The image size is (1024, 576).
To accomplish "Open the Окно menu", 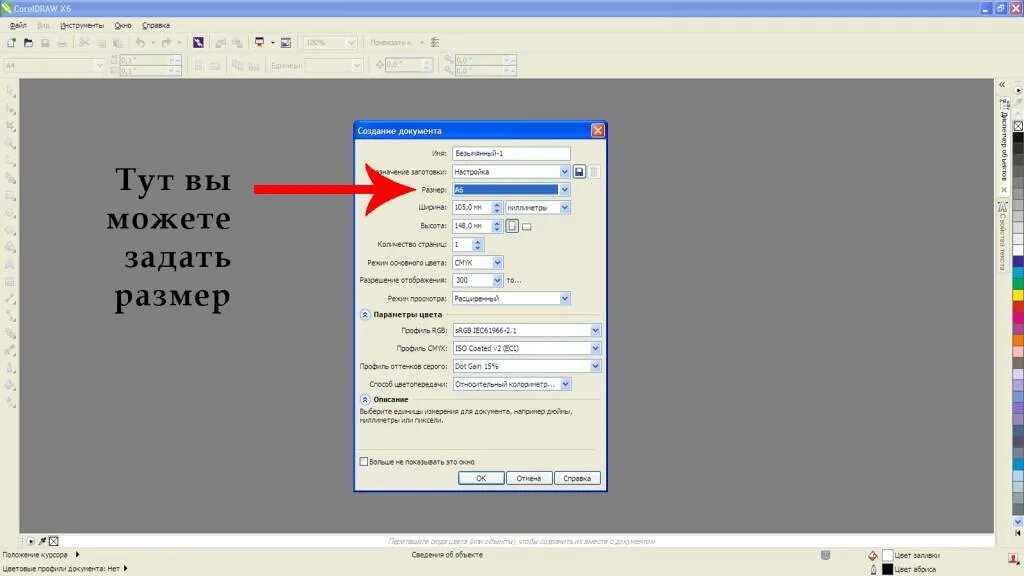I will (x=123, y=25).
